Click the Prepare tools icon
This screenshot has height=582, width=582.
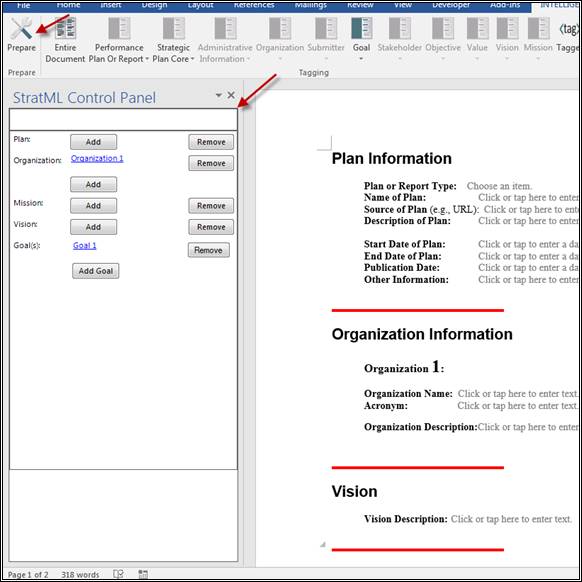click(21, 28)
